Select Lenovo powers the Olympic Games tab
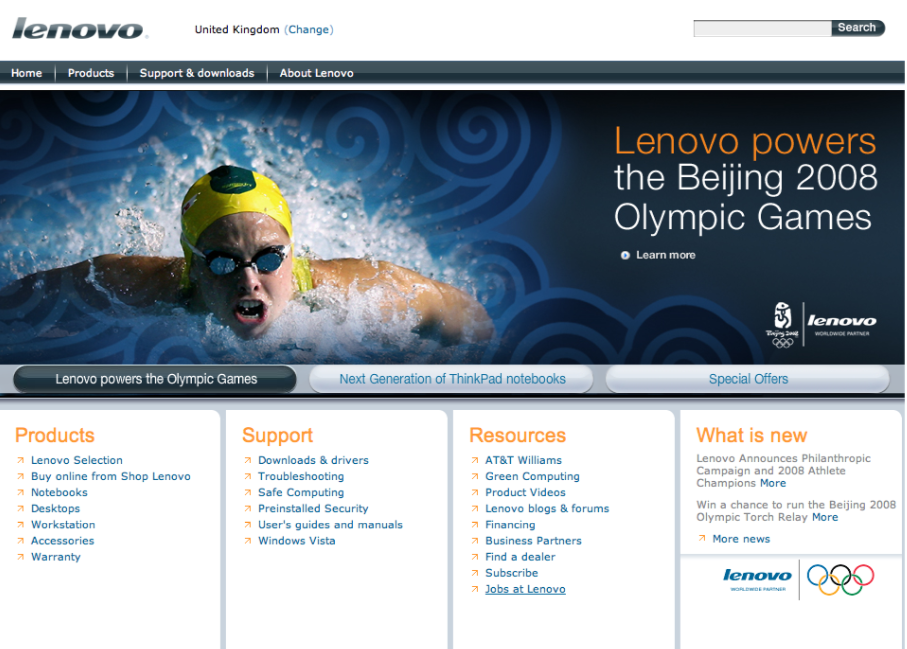The width and height of the screenshot is (907, 649). (x=156, y=379)
